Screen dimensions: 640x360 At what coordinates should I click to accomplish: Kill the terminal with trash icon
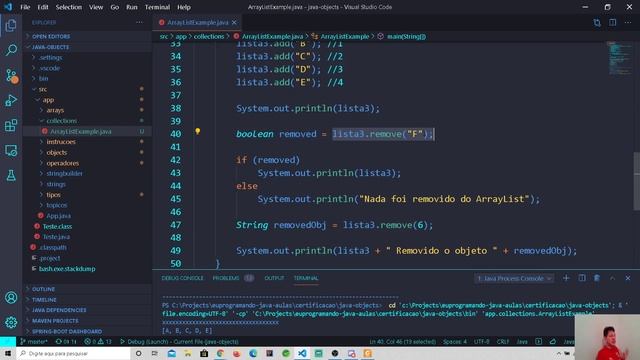click(597, 278)
